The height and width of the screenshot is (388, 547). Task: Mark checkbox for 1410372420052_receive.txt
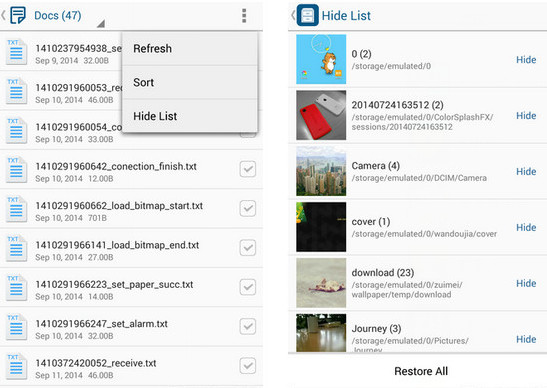click(x=248, y=366)
